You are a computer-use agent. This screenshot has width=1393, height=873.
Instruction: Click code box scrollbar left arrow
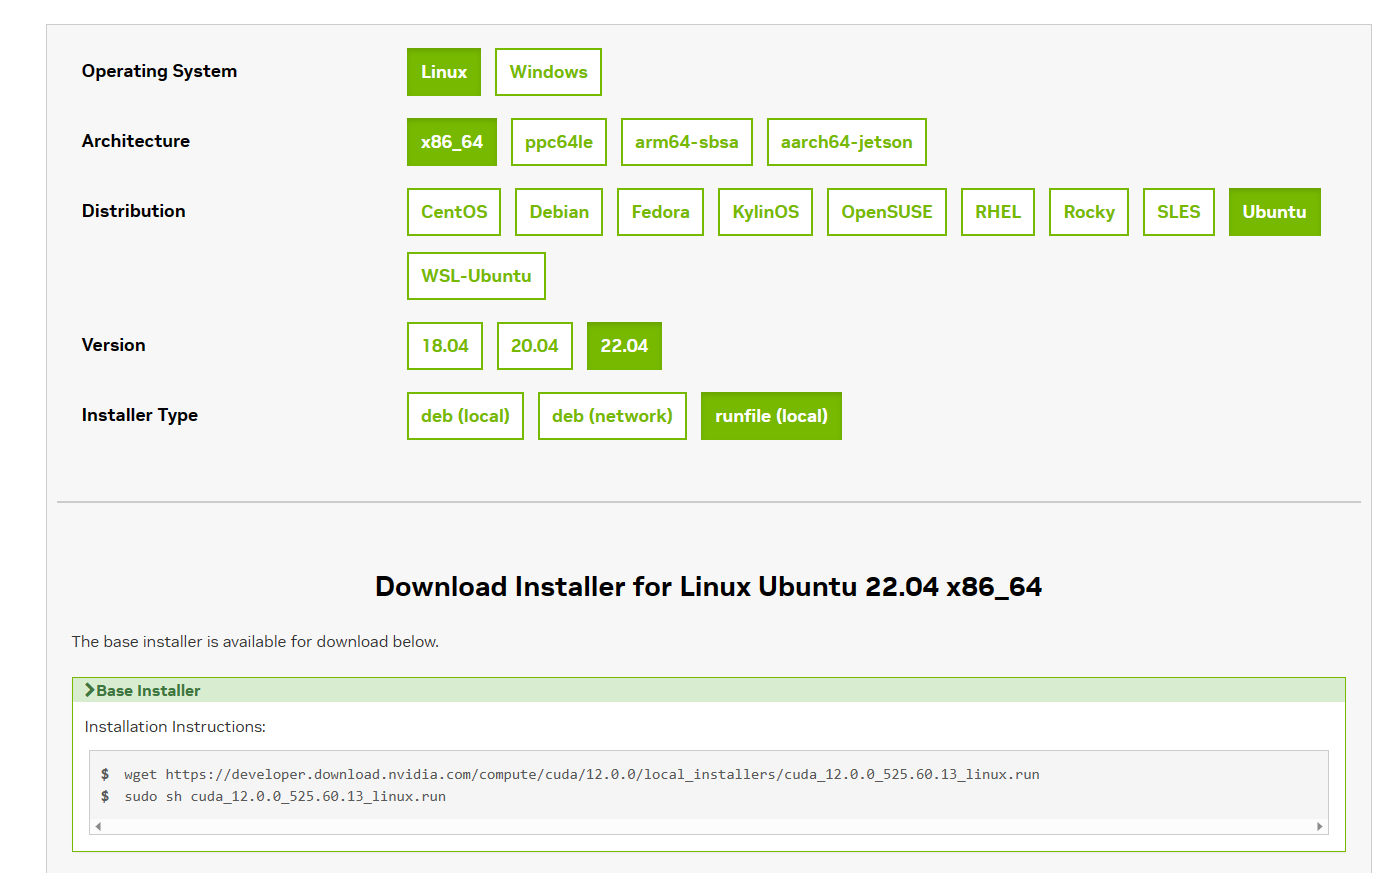(98, 826)
